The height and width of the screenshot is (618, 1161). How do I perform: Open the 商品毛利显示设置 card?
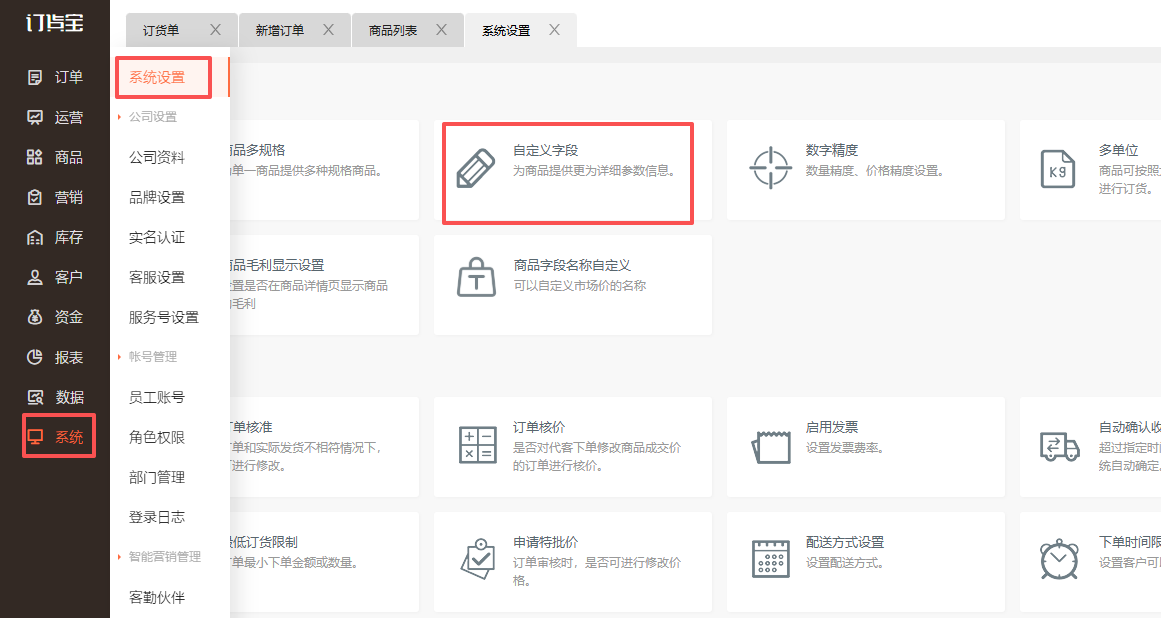point(324,285)
